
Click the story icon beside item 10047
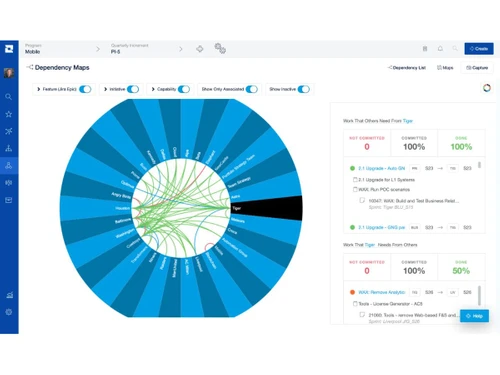(x=362, y=200)
